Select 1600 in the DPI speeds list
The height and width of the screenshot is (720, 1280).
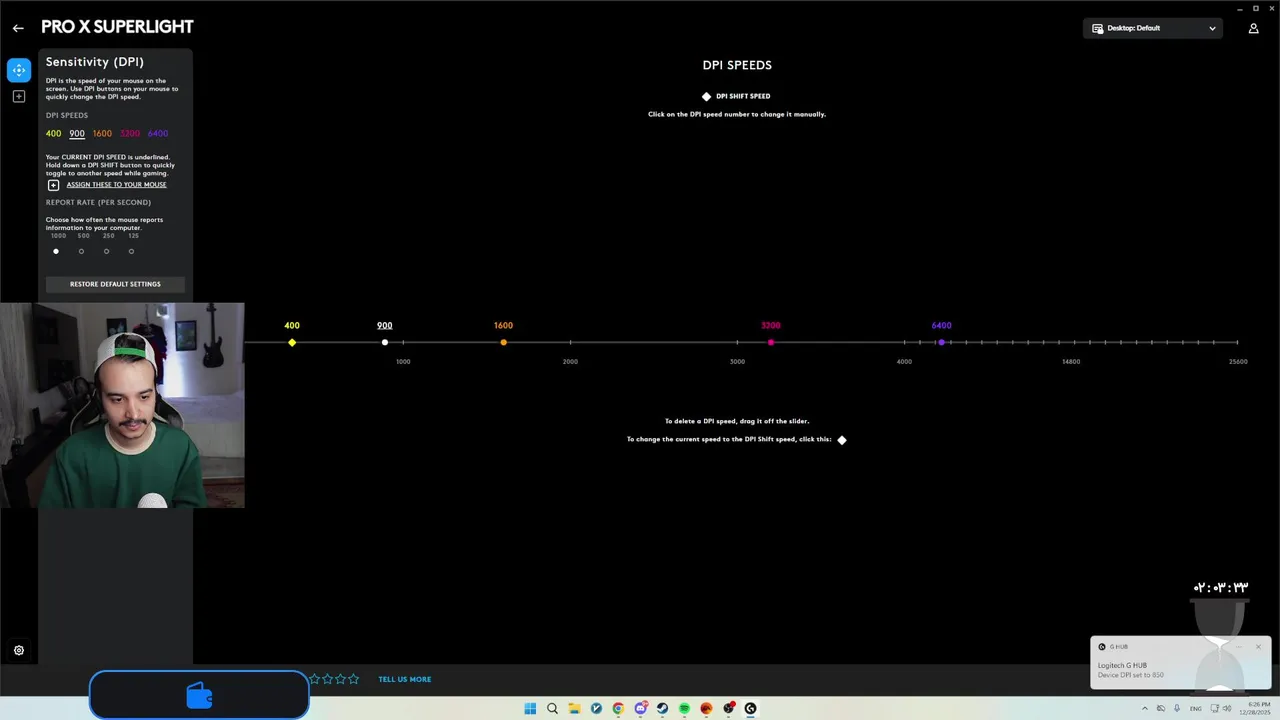(102, 134)
